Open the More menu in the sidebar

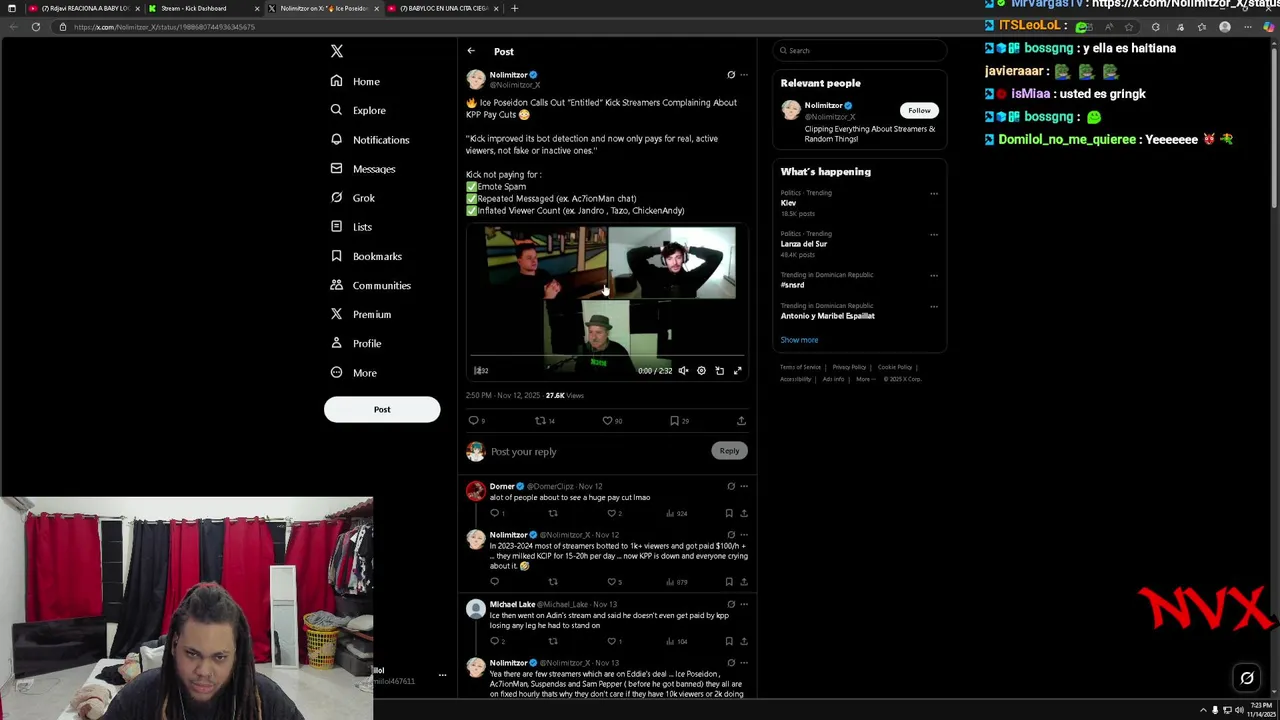(354, 373)
